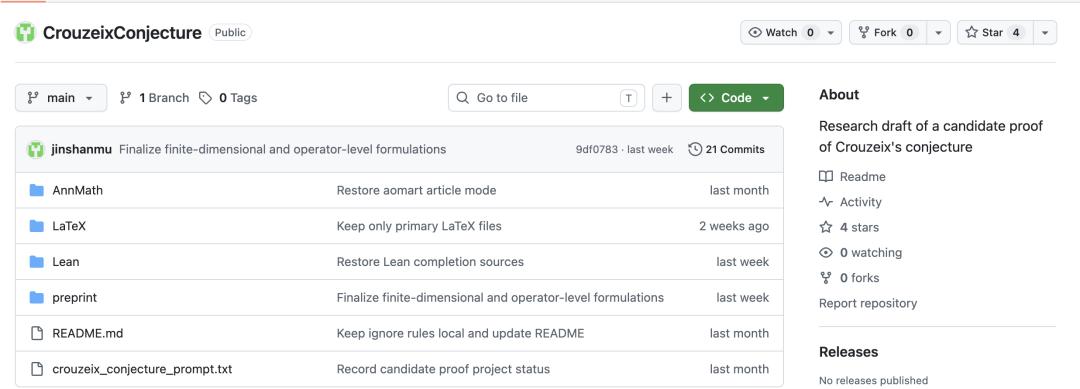The image size is (1080, 389).
Task: Open the AnnMath folder icon
Action: click(37, 190)
